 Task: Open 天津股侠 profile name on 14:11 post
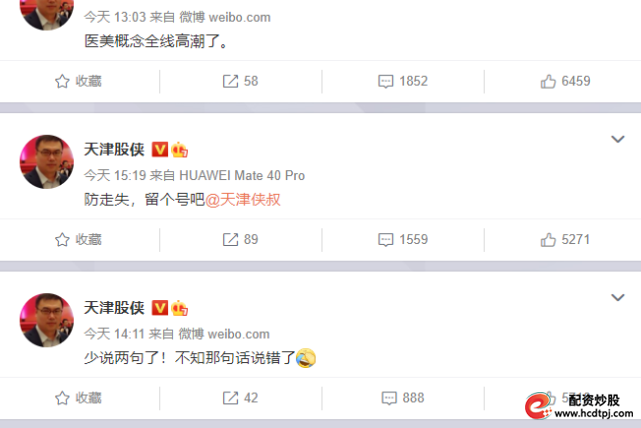coord(114,307)
